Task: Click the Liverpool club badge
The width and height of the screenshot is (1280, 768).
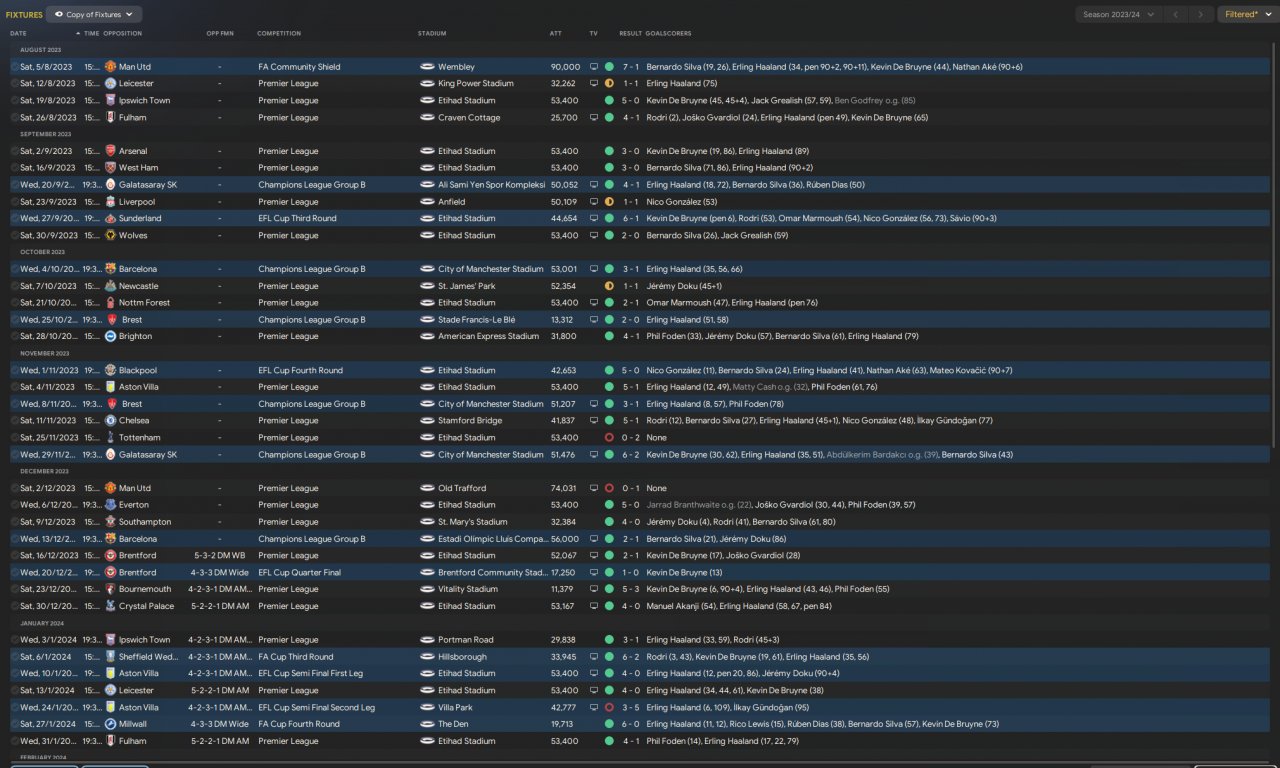Action: coord(110,202)
